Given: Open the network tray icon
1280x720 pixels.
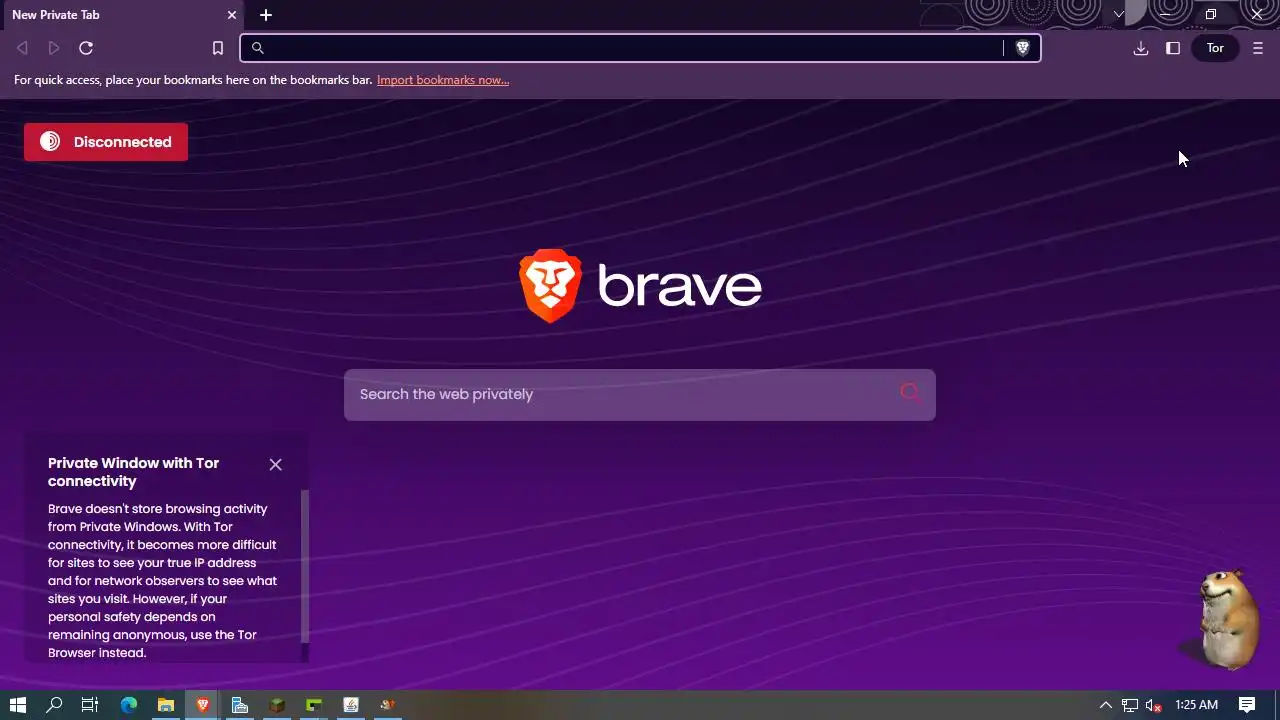Looking at the screenshot, I should (1130, 705).
